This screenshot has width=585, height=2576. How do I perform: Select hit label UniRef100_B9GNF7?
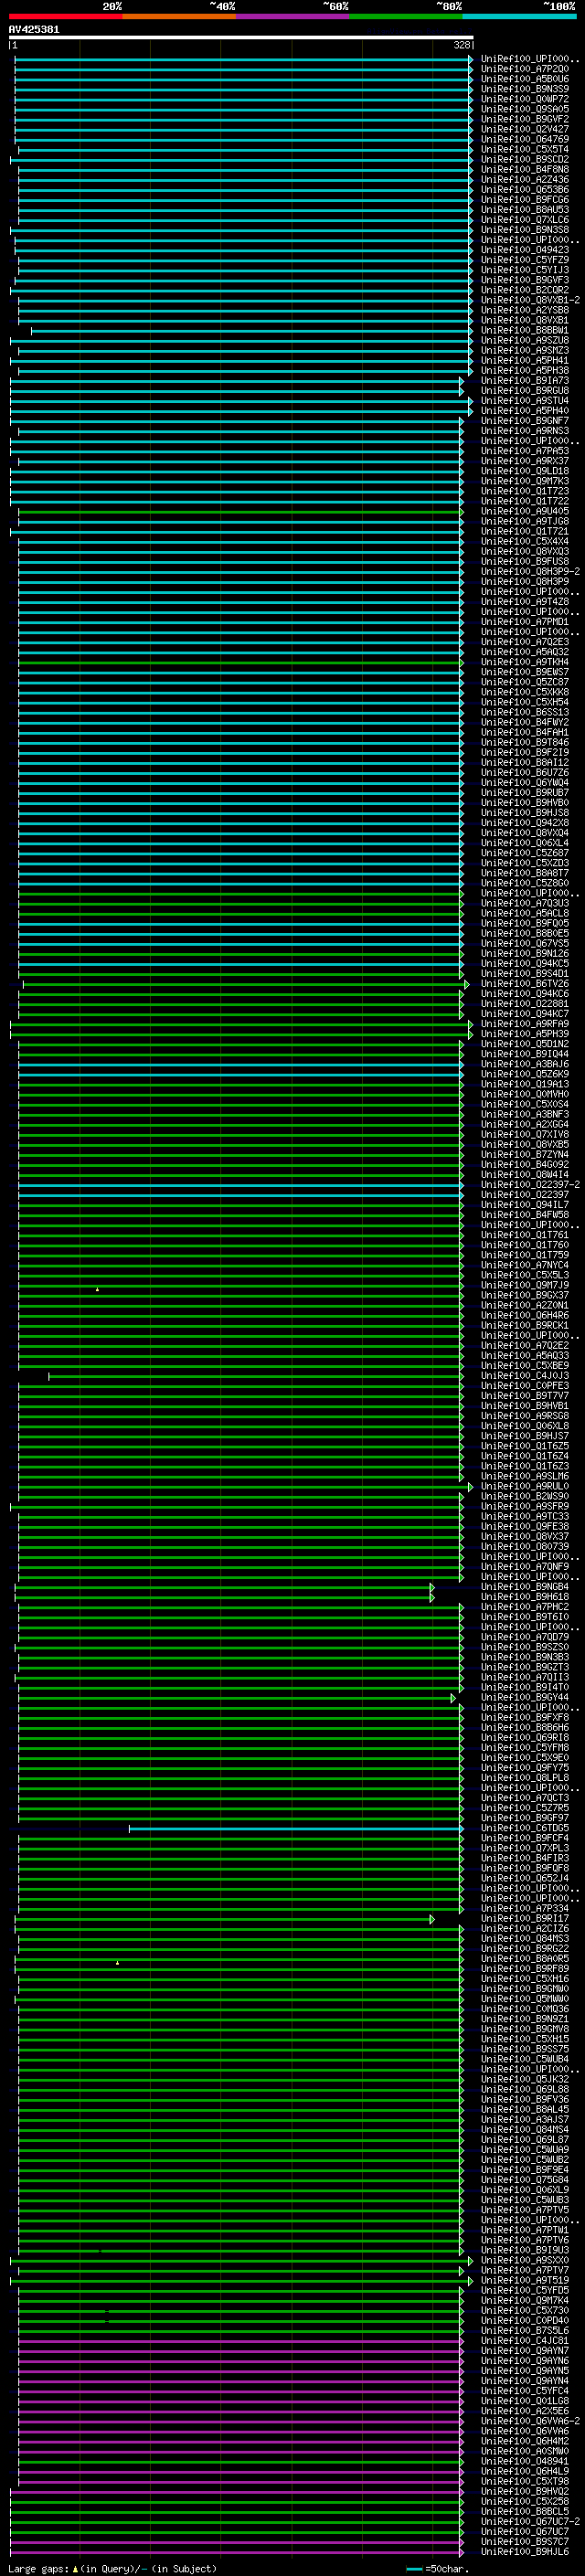click(525, 421)
